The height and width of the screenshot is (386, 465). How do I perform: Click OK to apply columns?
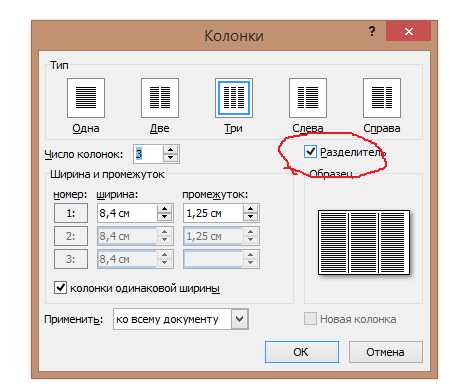tap(302, 352)
